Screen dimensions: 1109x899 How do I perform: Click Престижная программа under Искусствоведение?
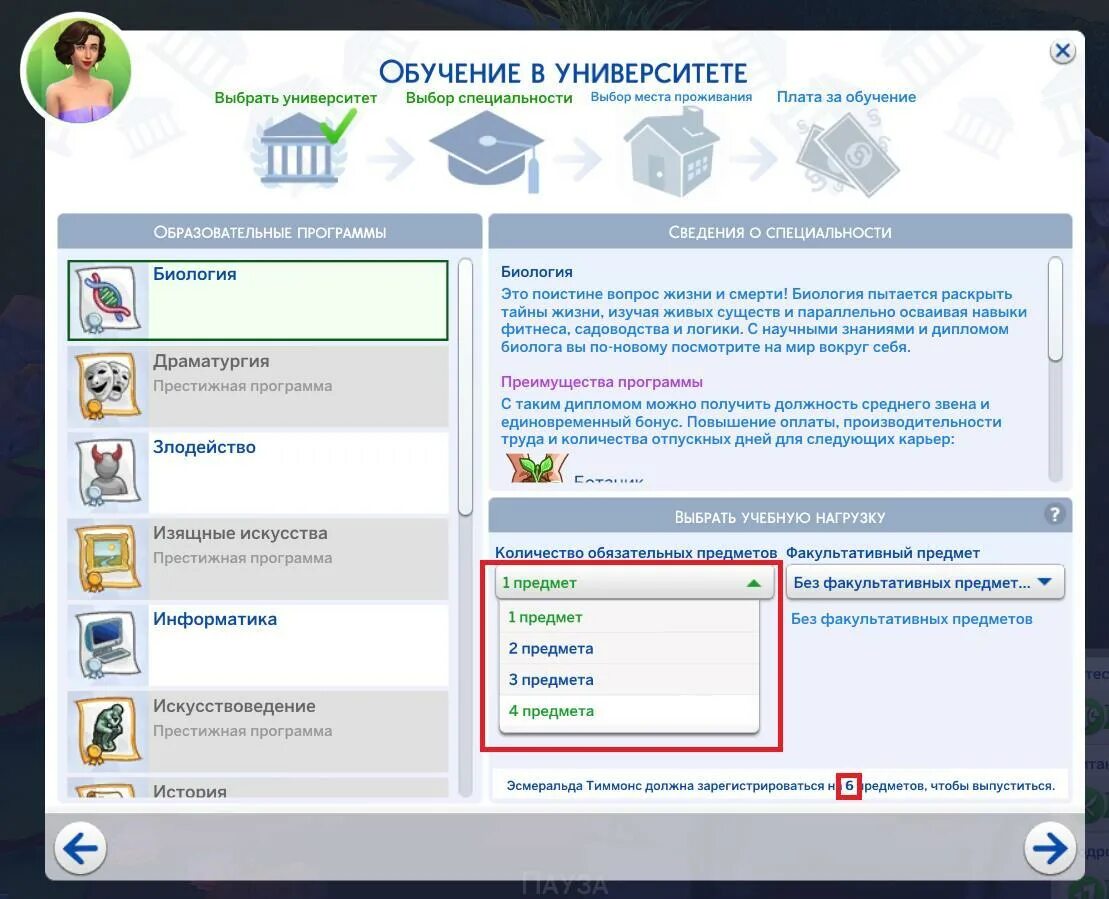tap(243, 731)
